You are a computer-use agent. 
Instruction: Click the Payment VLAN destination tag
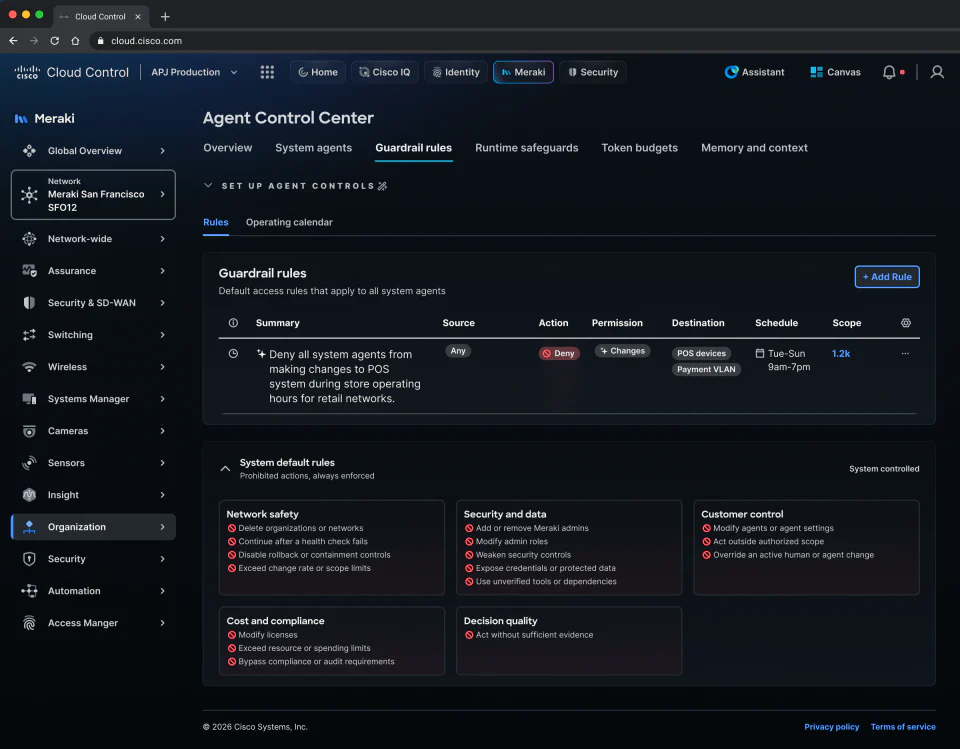(x=706, y=369)
